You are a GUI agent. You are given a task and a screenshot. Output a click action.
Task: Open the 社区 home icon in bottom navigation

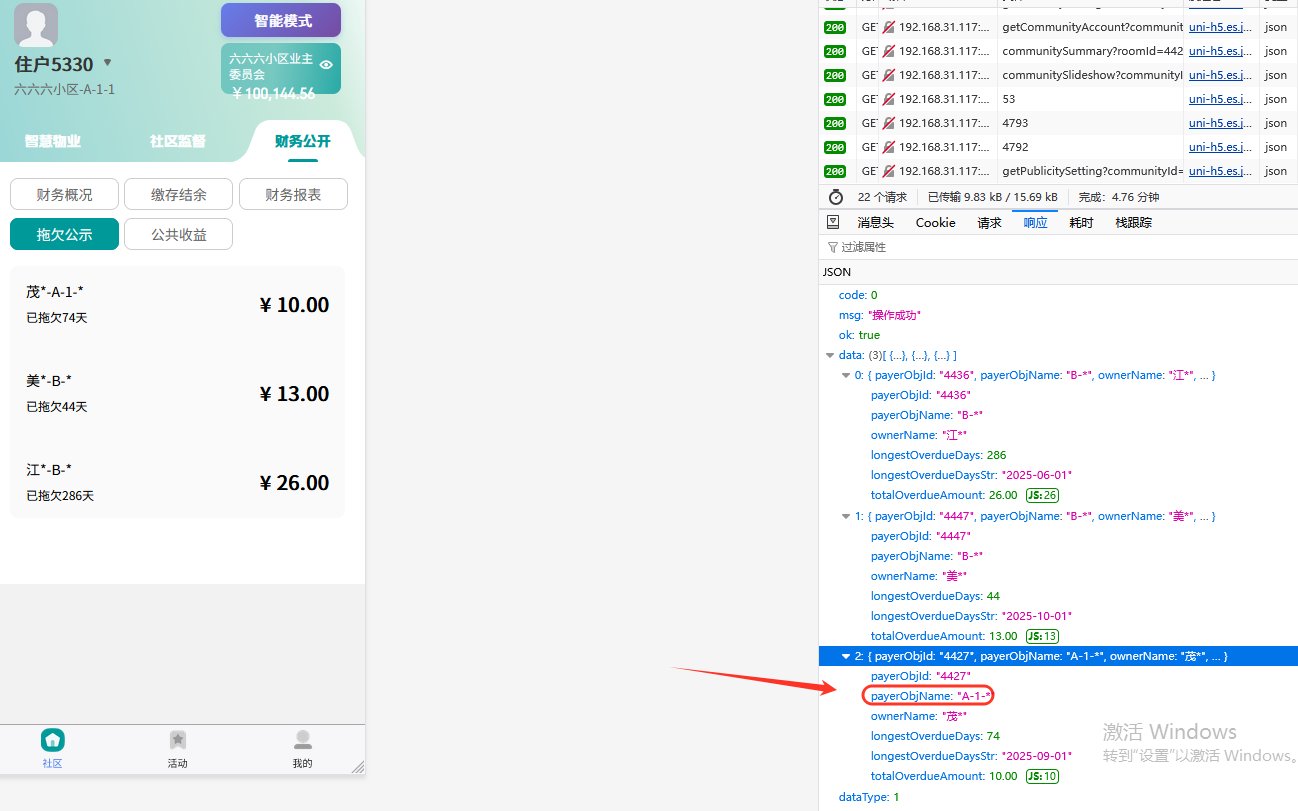pos(52,740)
